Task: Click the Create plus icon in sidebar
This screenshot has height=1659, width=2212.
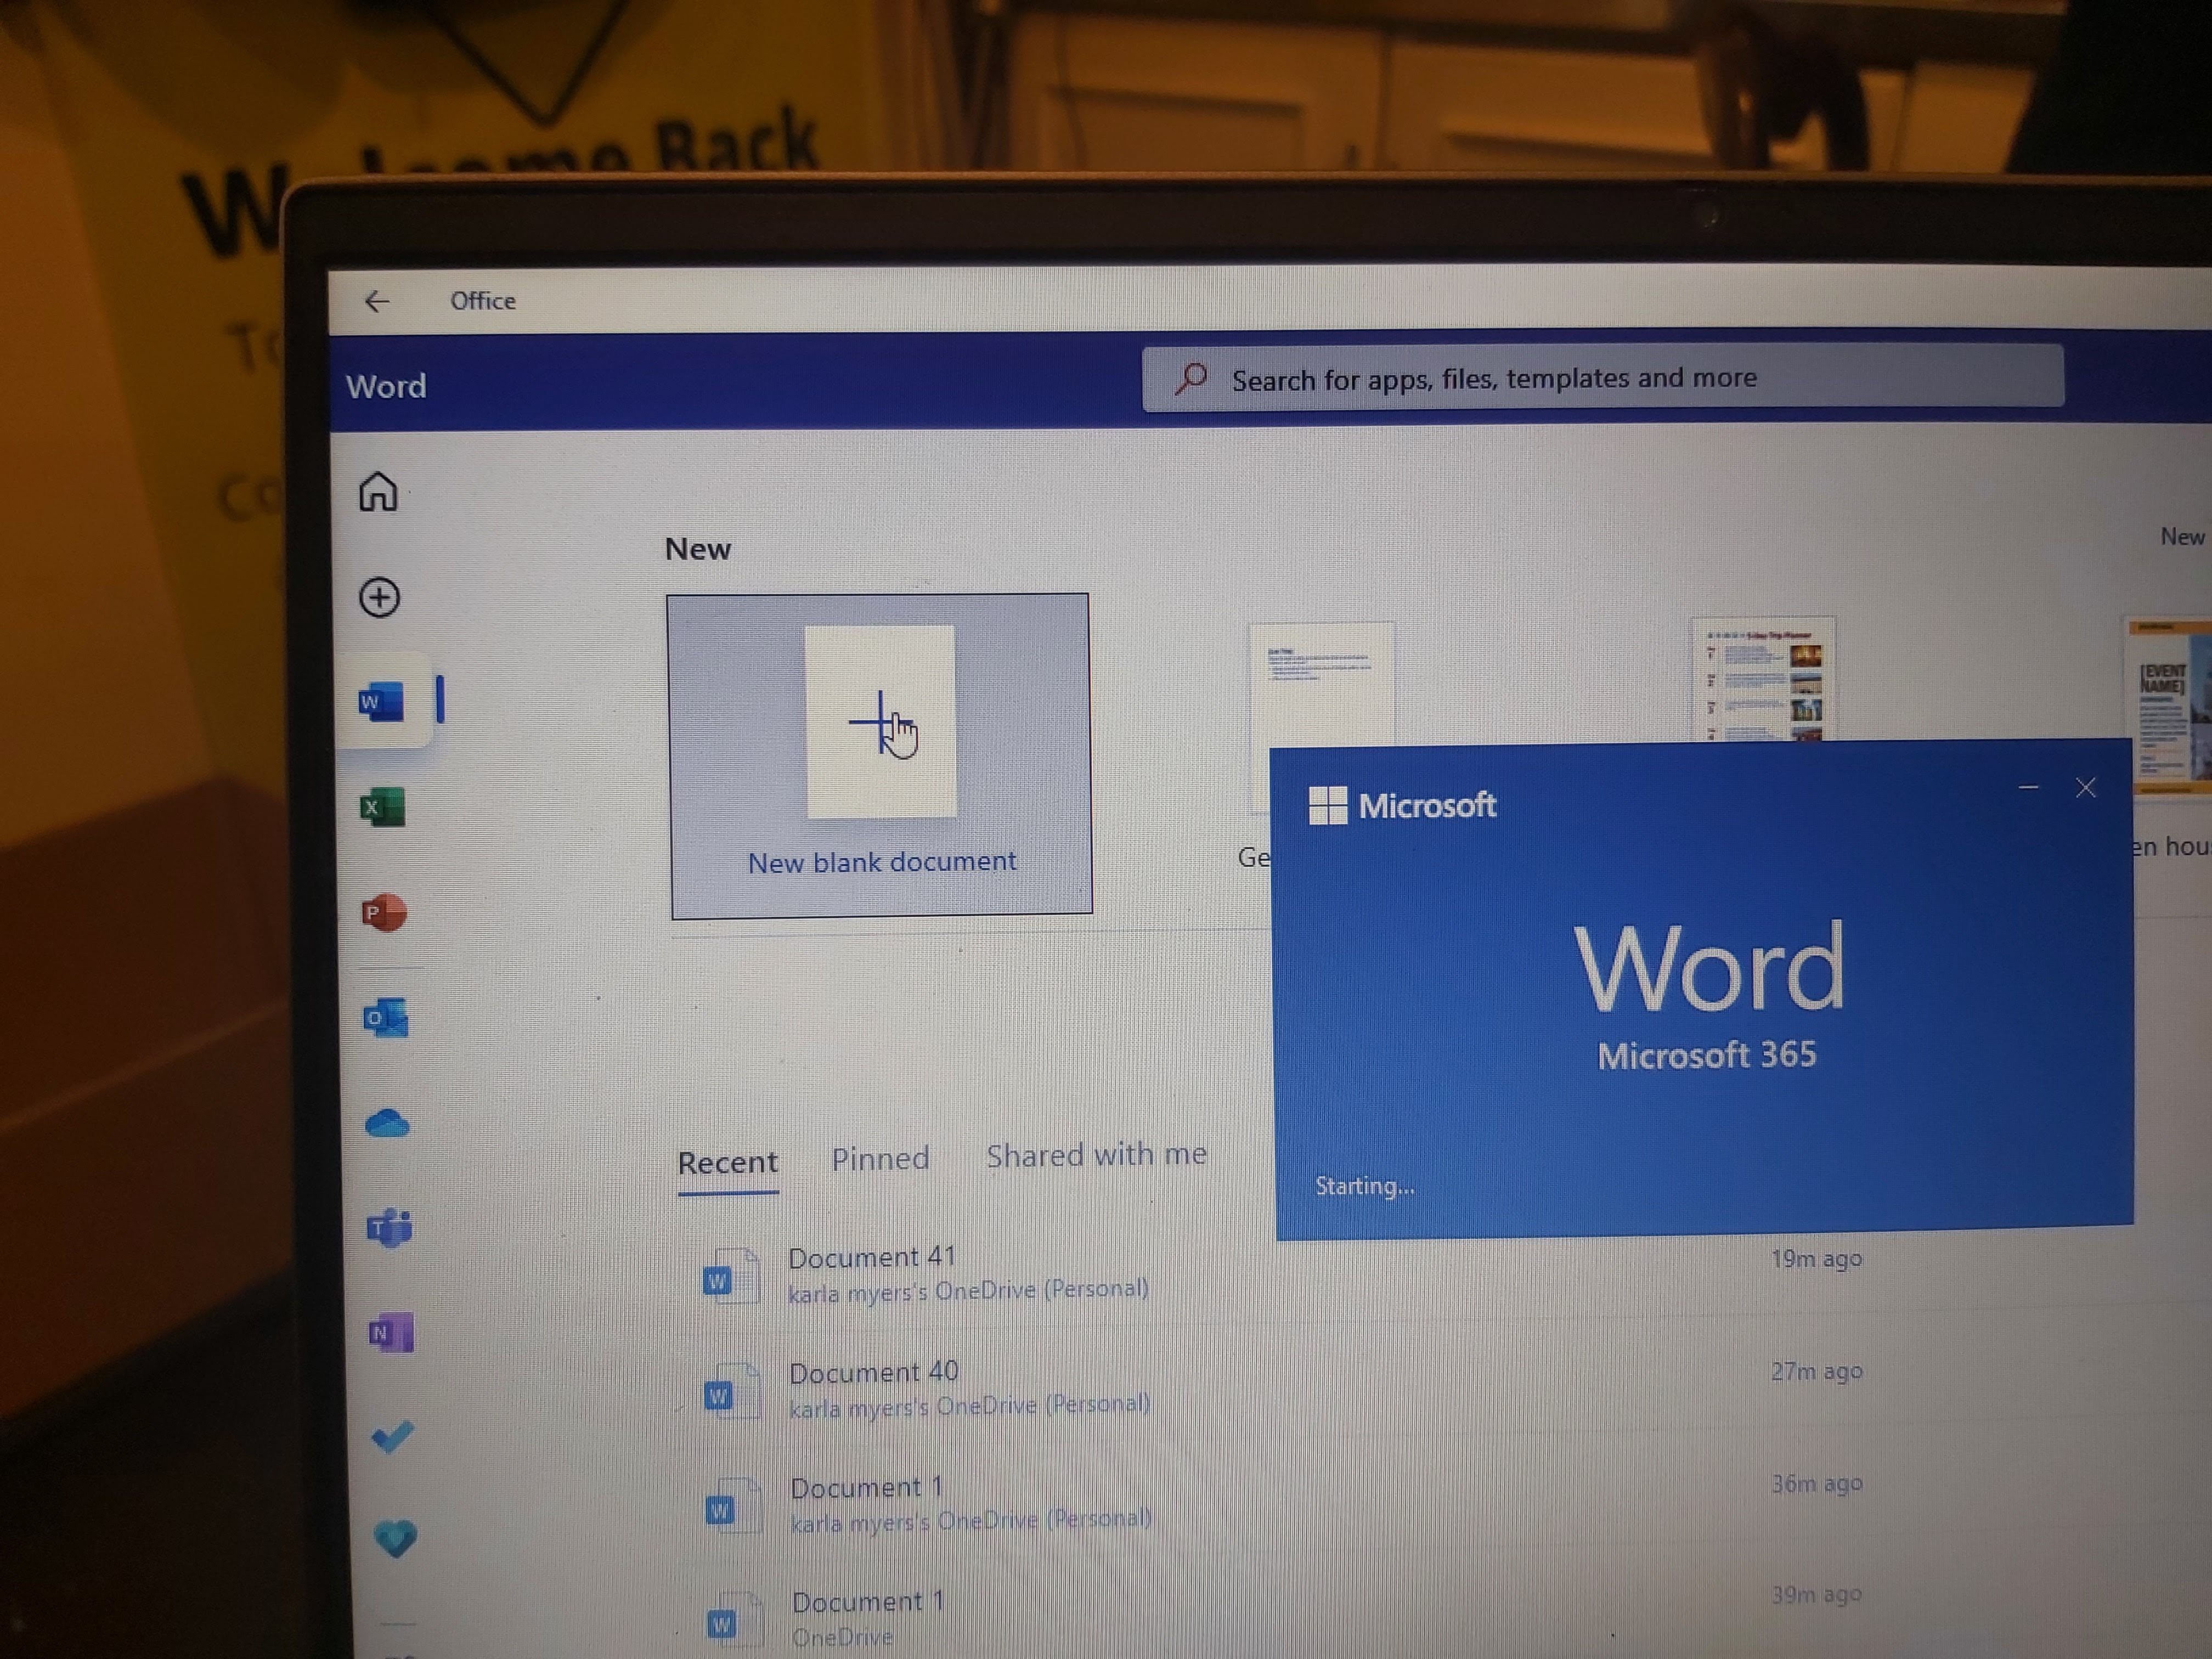Action: click(379, 598)
